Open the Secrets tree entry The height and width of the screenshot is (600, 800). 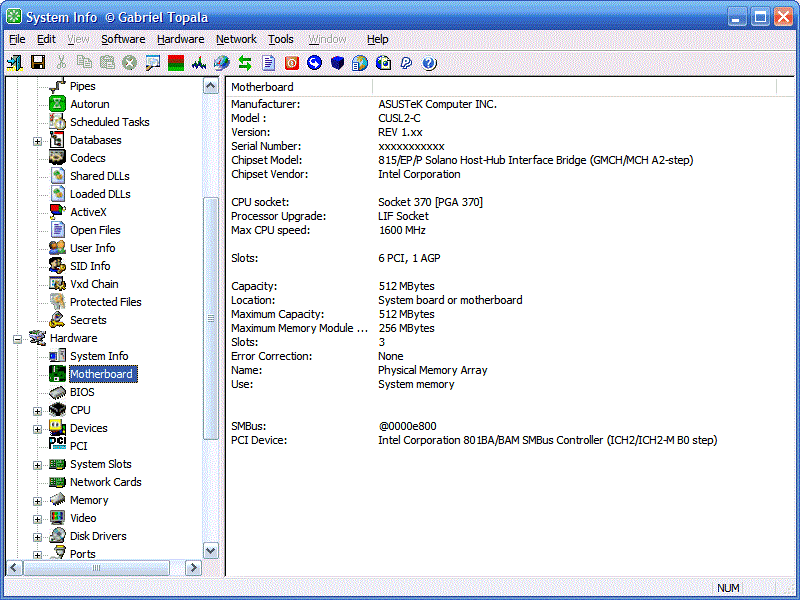click(x=88, y=320)
